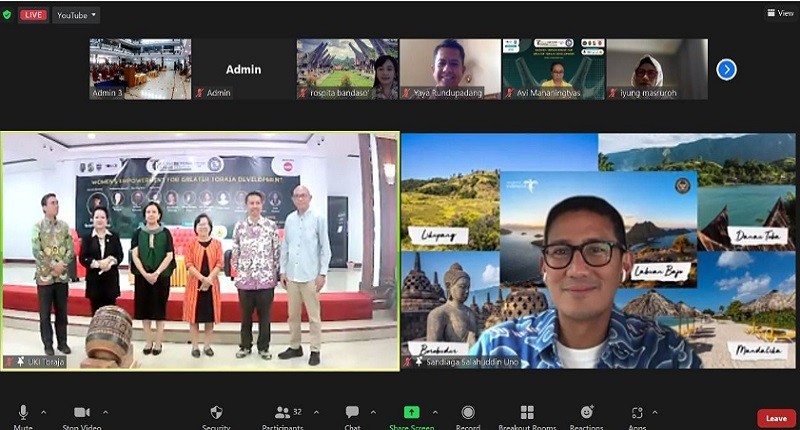The width and height of the screenshot is (800, 430).
Task: Open the Chat bubble icon
Action: pyautogui.click(x=352, y=412)
